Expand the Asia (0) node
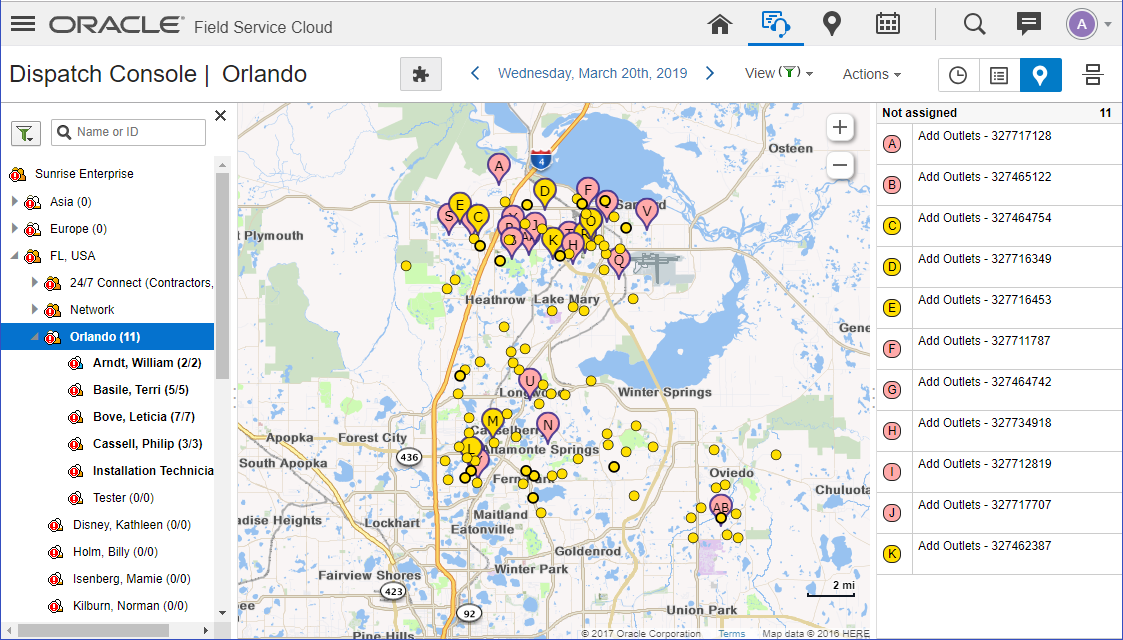This screenshot has width=1123, height=640. pos(15,201)
